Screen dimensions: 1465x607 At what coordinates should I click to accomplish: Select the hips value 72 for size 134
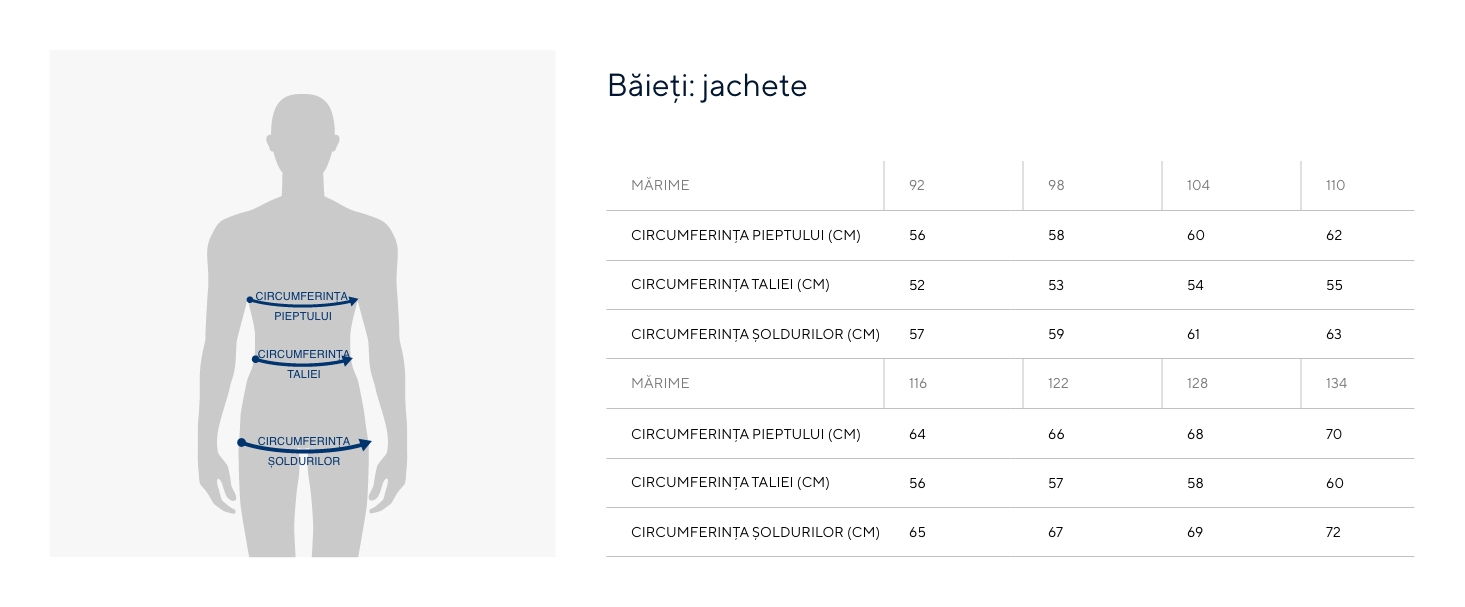pos(1333,532)
